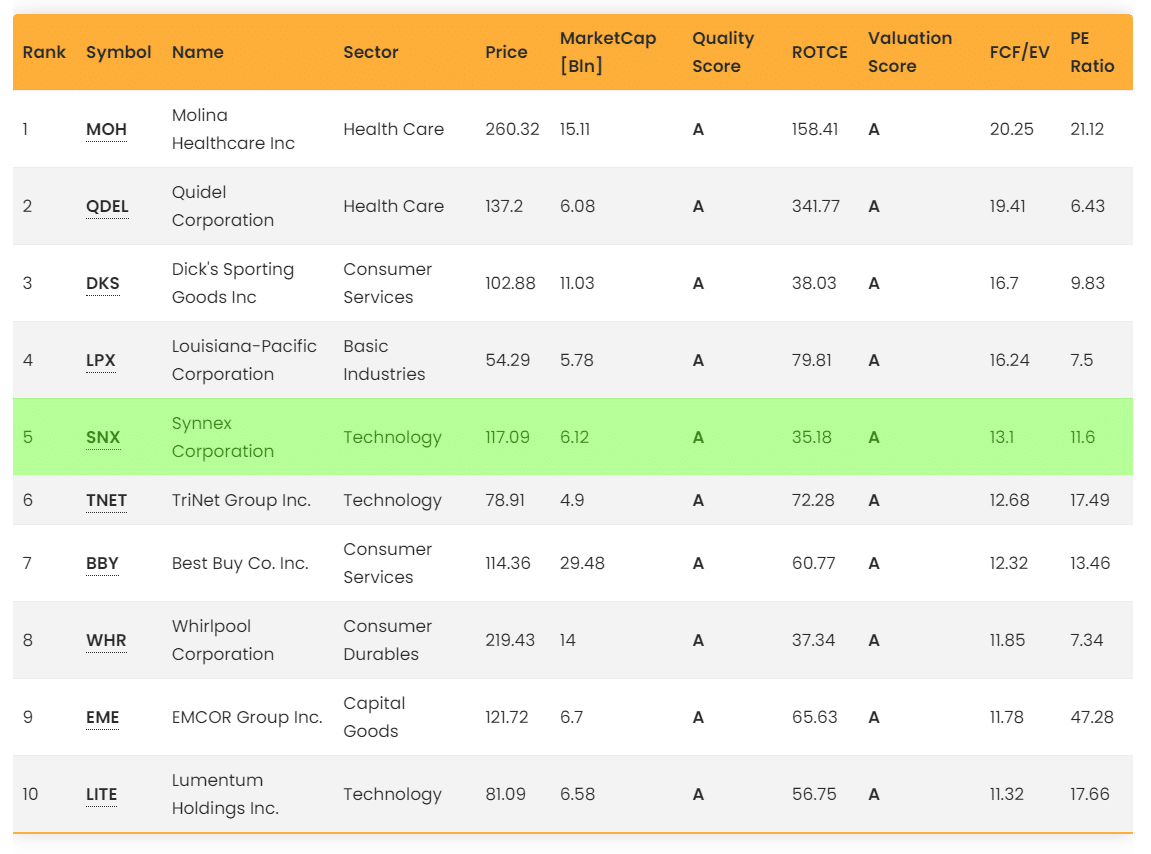Open the WHR ticker link

[x=106, y=640]
